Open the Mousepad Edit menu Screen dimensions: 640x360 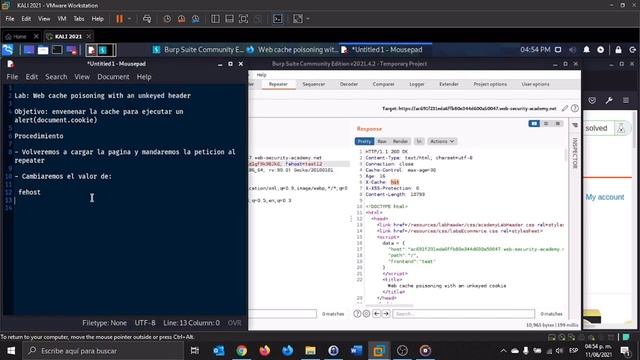pyautogui.click(x=31, y=77)
